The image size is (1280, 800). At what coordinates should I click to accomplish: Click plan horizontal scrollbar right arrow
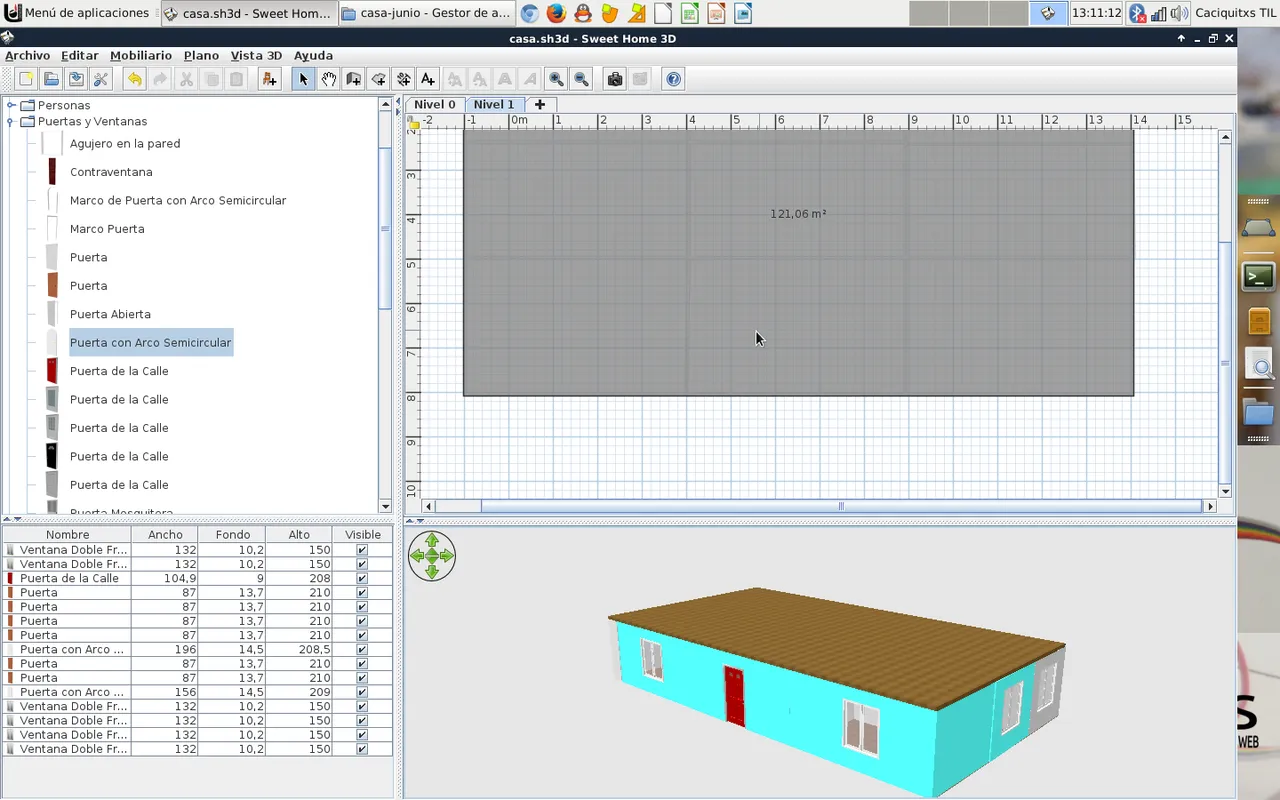coord(1210,507)
